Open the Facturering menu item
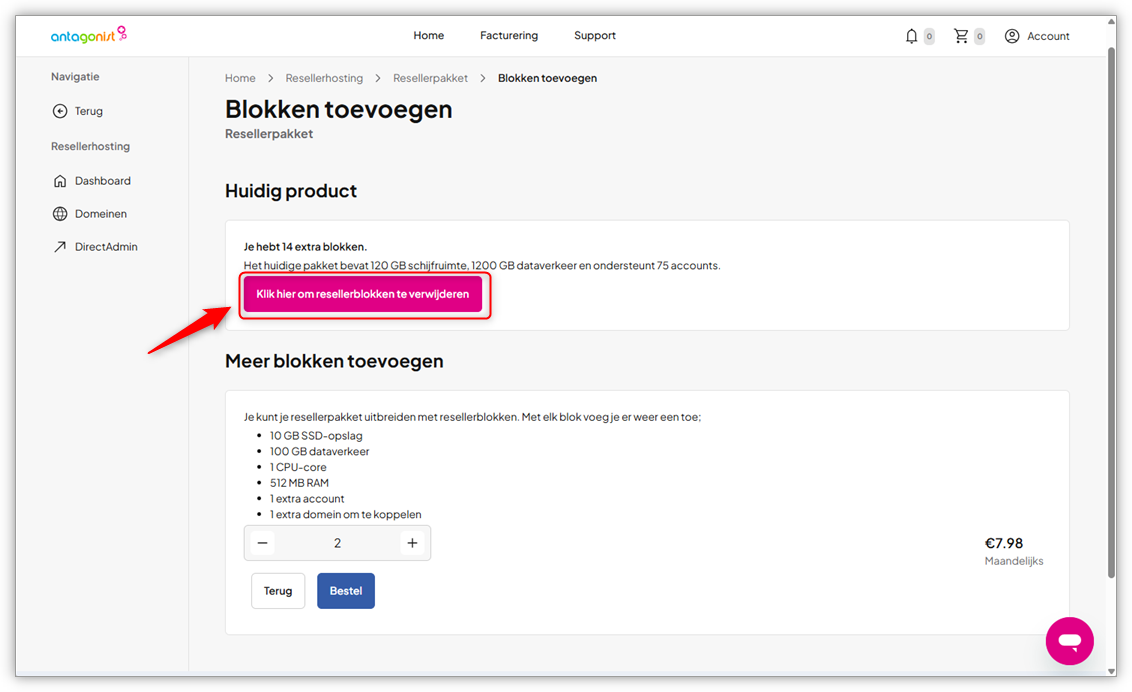 click(x=509, y=35)
